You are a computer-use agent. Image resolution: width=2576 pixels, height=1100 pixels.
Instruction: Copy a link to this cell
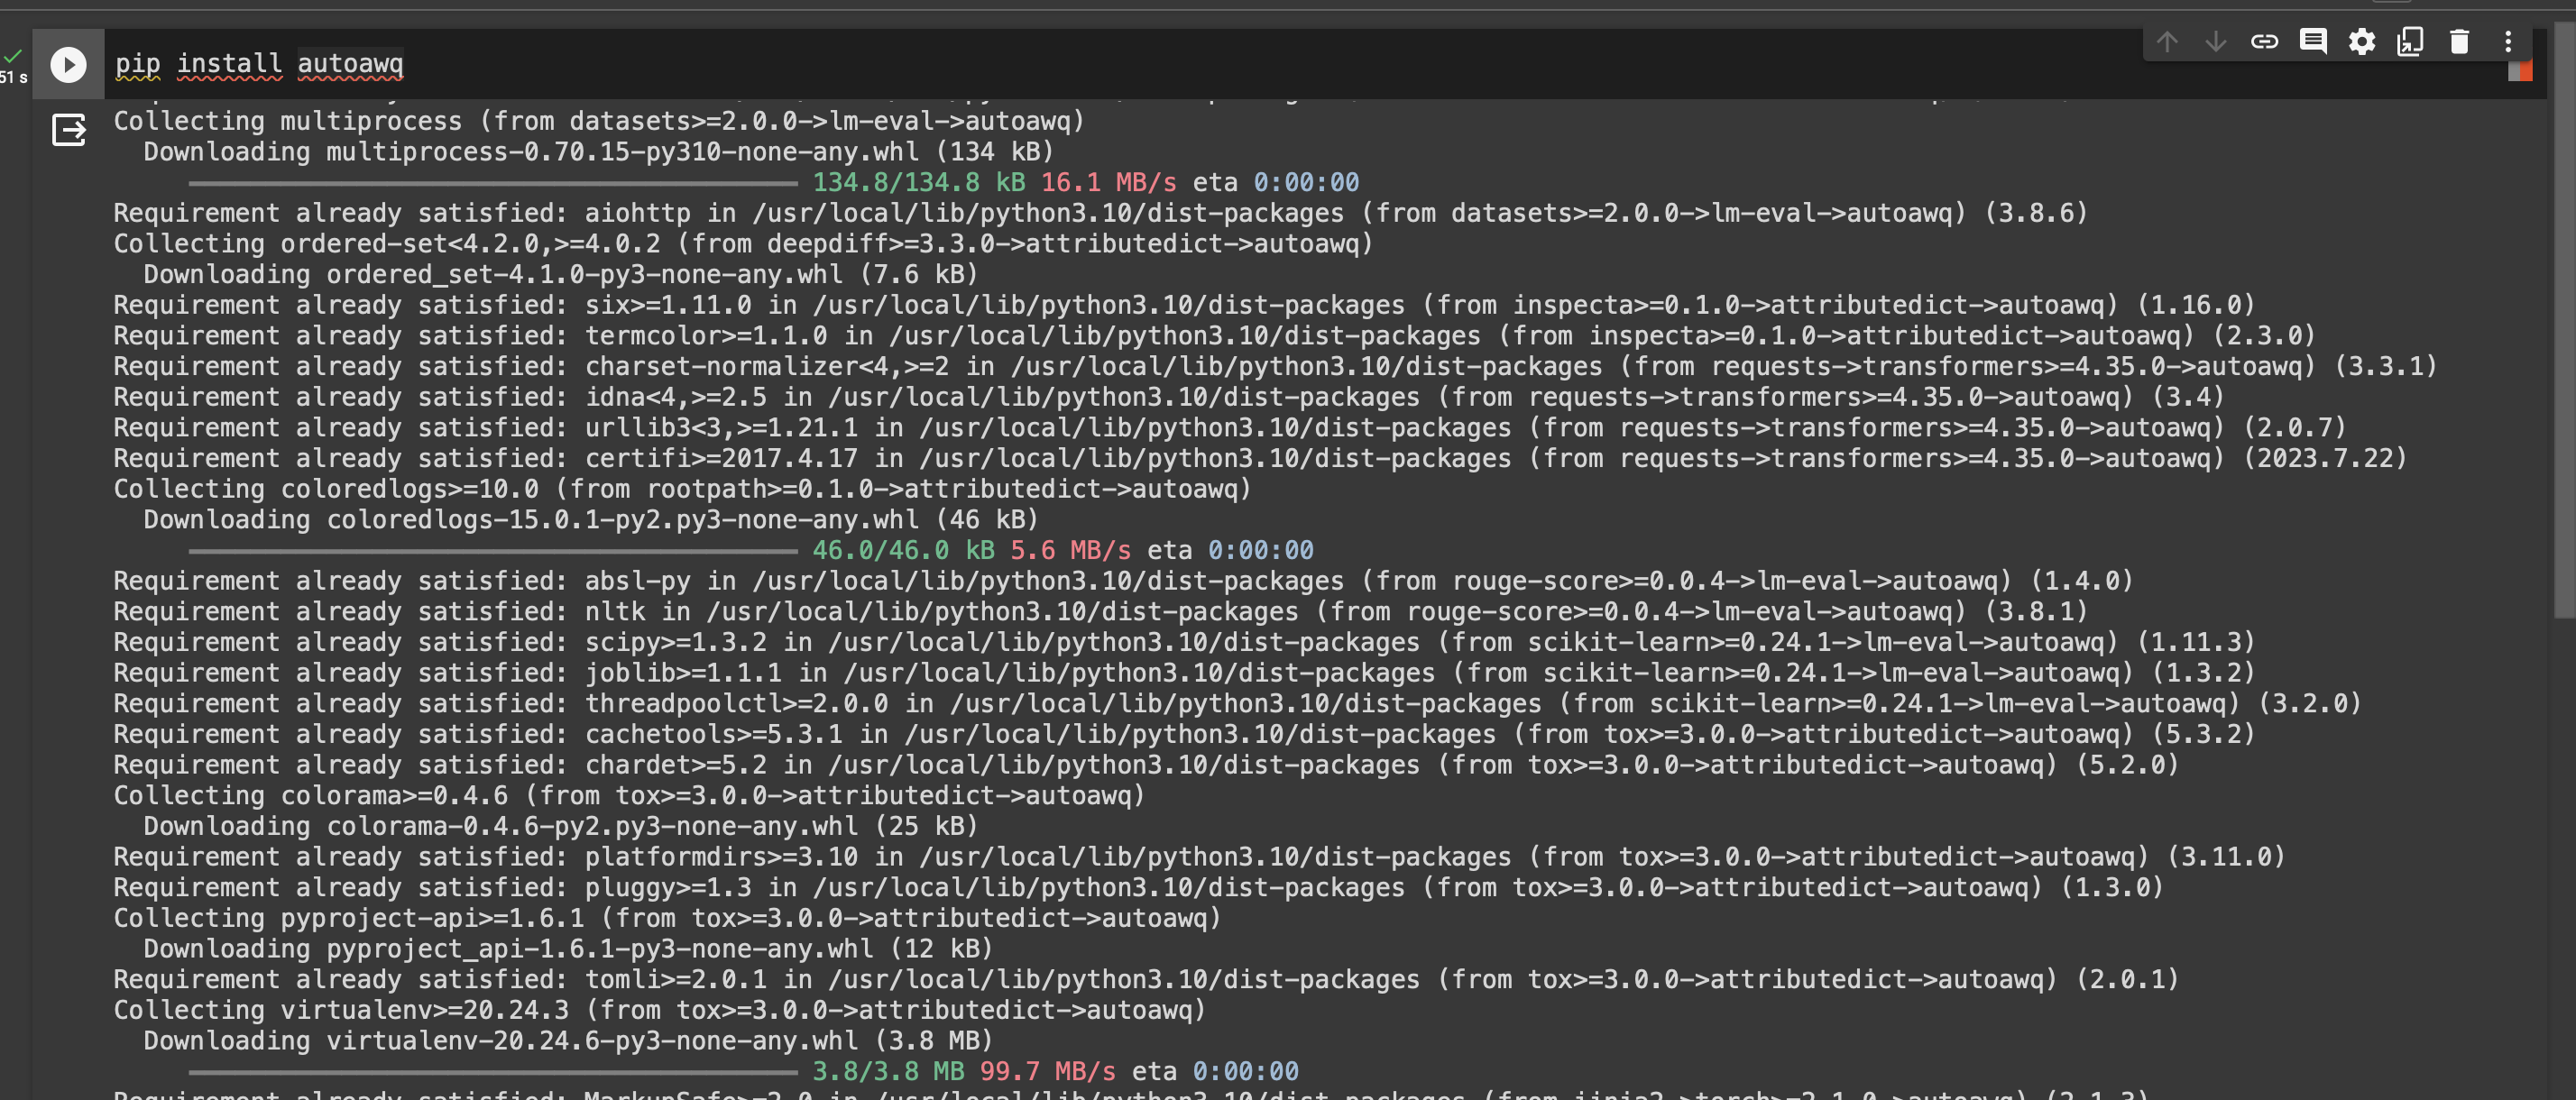pos(2265,41)
